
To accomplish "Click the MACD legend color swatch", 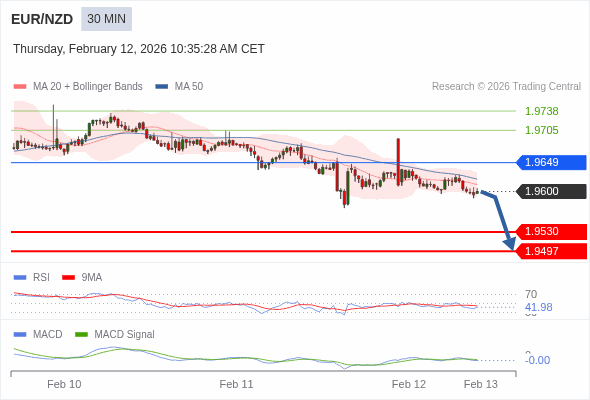I will point(20,335).
